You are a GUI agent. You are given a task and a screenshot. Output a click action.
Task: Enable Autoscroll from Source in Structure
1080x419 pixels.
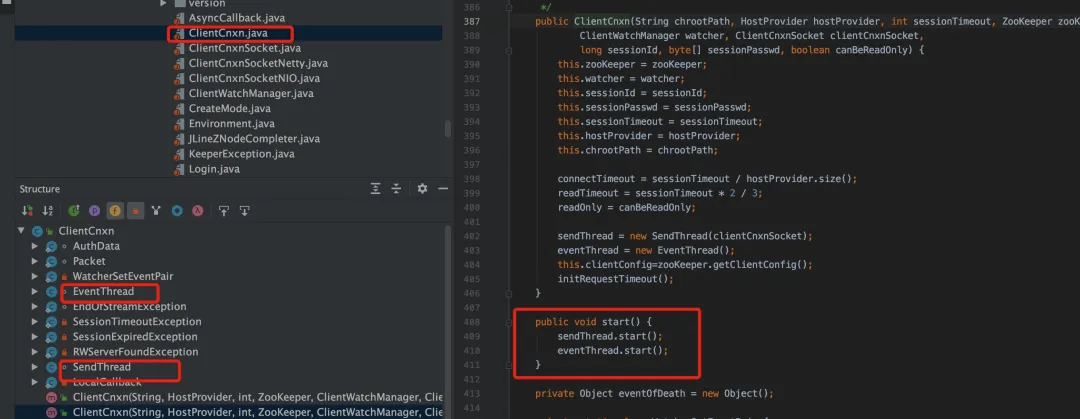click(245, 211)
